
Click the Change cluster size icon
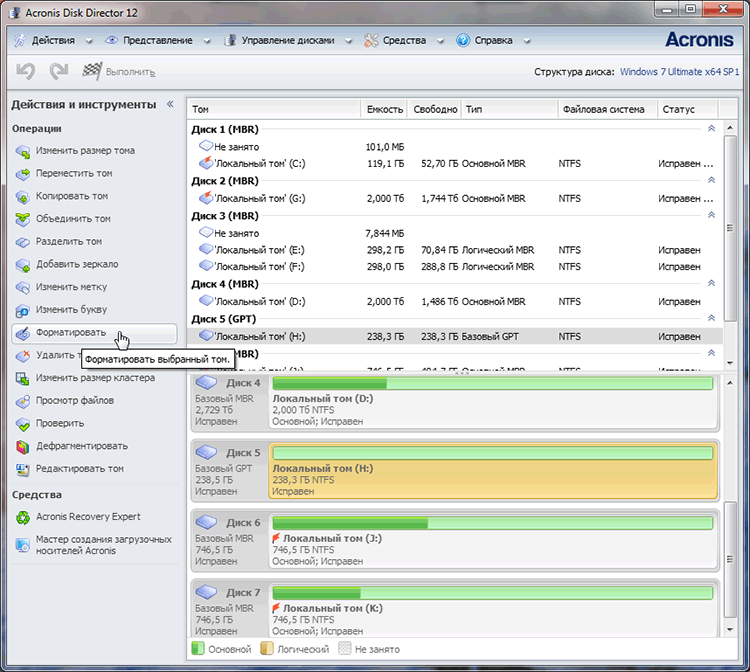click(x=22, y=378)
